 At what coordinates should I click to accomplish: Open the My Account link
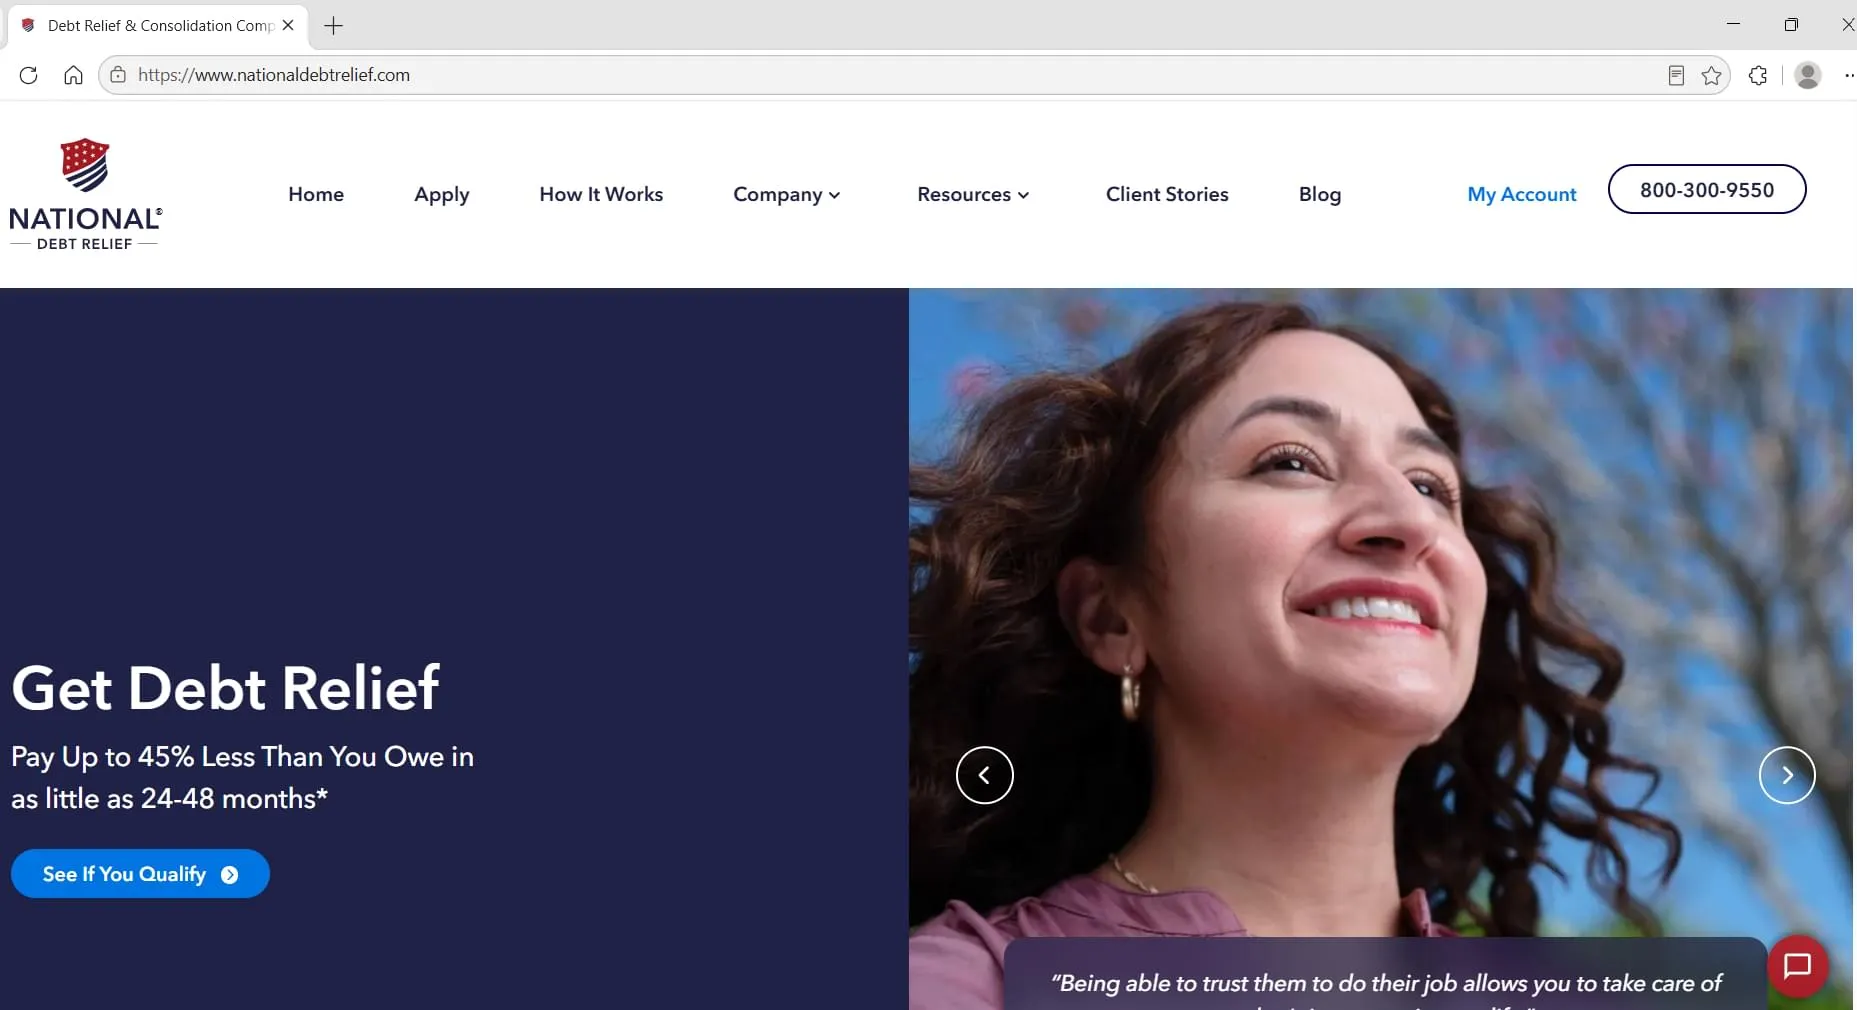coord(1522,194)
